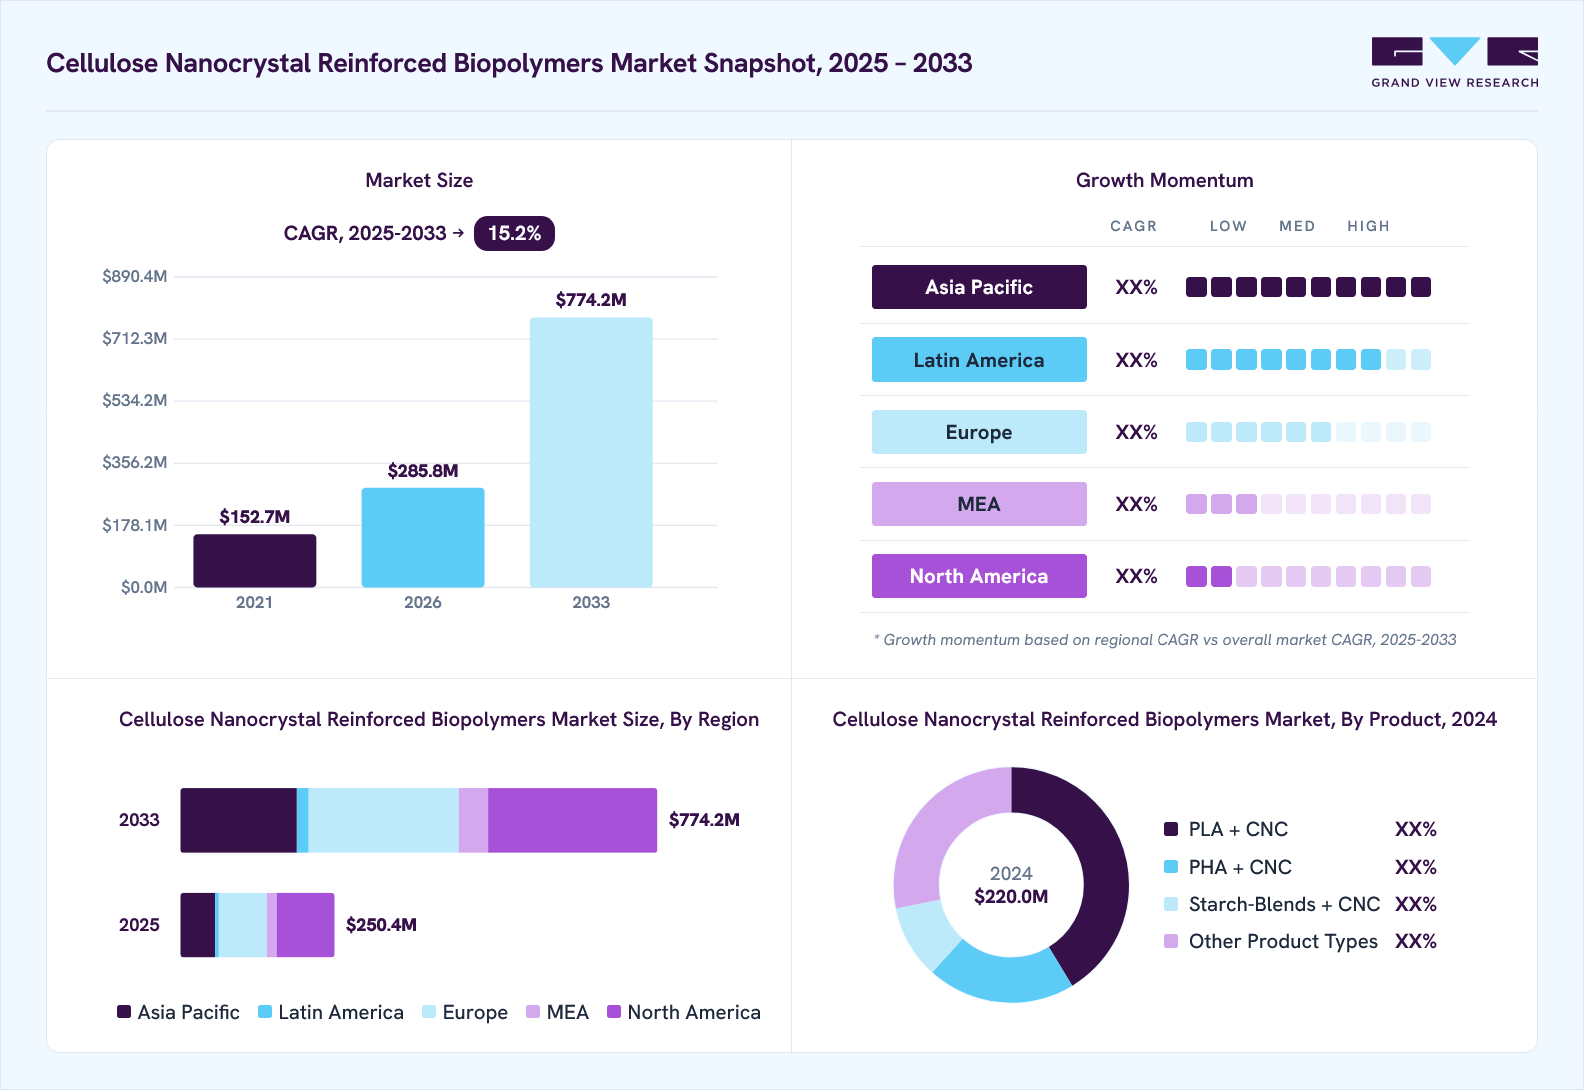Click the Latin America region label
This screenshot has height=1090, width=1584.
(x=979, y=360)
